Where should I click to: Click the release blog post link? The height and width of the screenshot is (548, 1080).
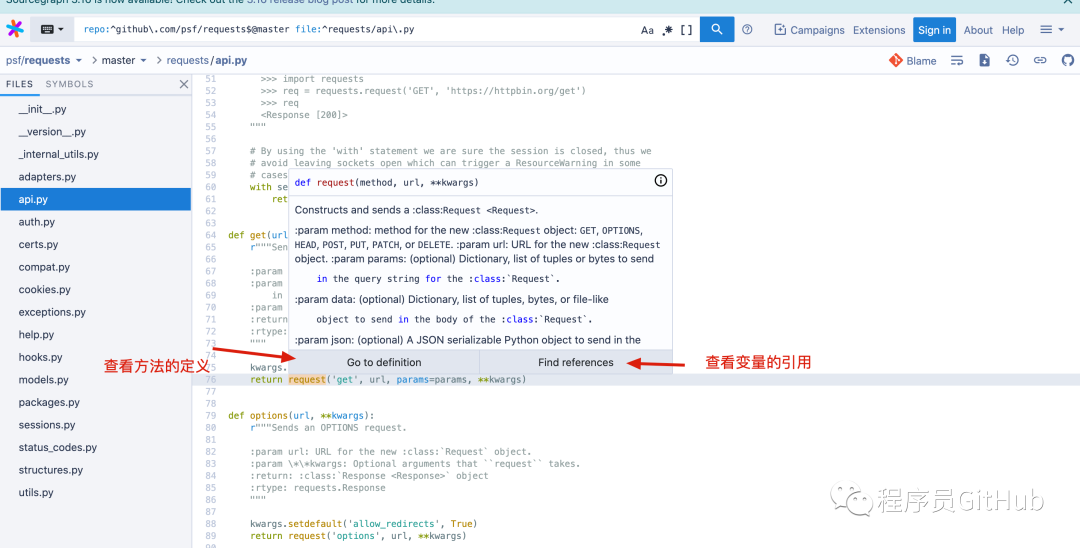coord(302,2)
